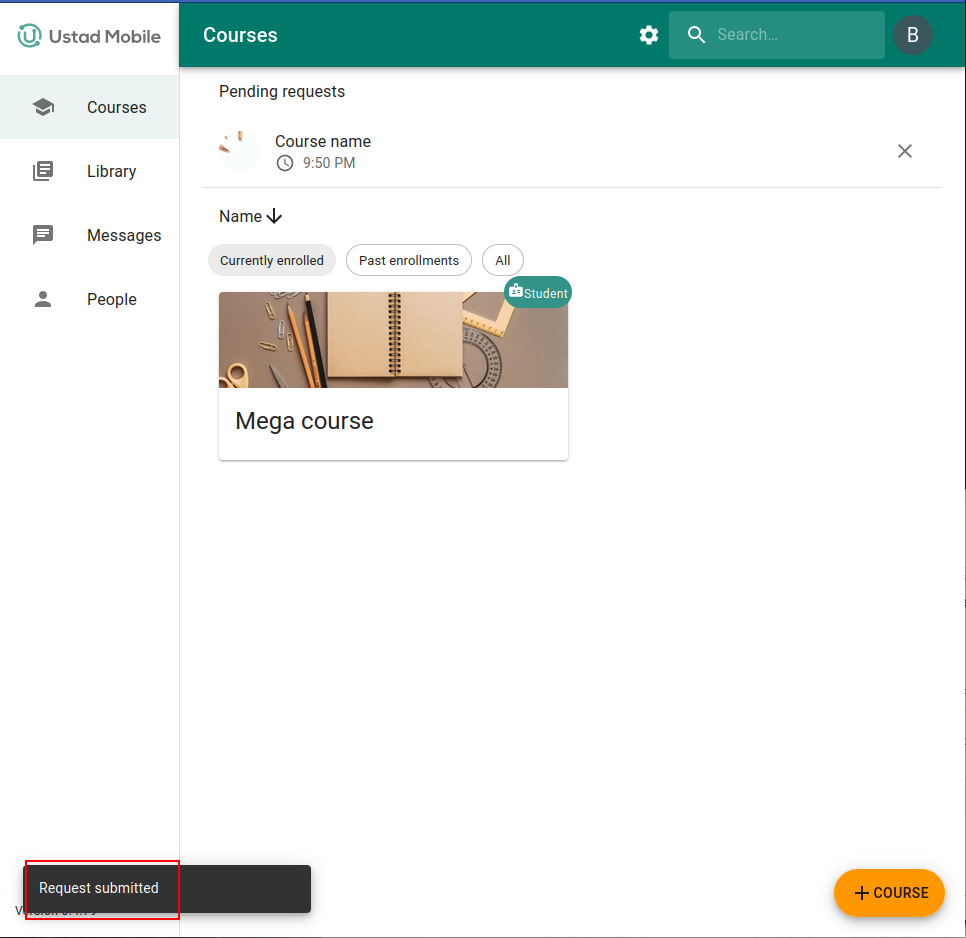This screenshot has height=938, width=966.
Task: Select the Past enrollments filter chip
Action: [x=409, y=260]
